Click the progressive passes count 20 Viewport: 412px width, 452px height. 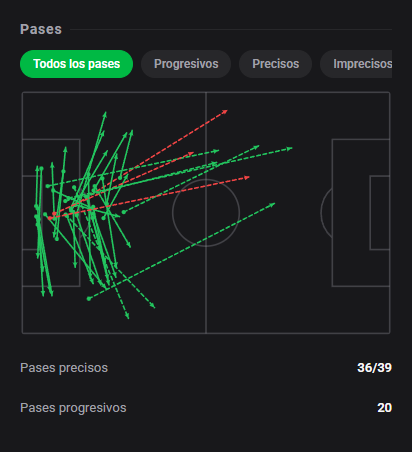[384, 408]
